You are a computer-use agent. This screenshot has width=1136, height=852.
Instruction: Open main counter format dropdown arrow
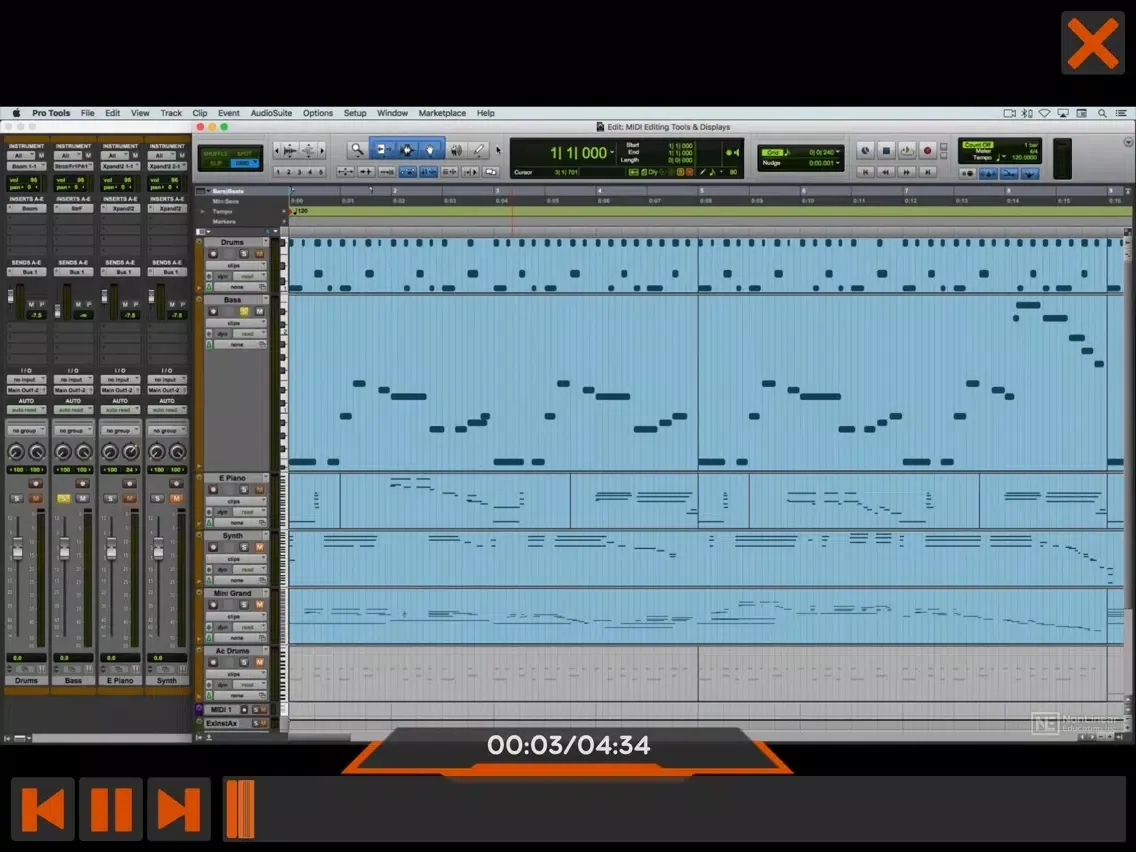[x=613, y=153]
